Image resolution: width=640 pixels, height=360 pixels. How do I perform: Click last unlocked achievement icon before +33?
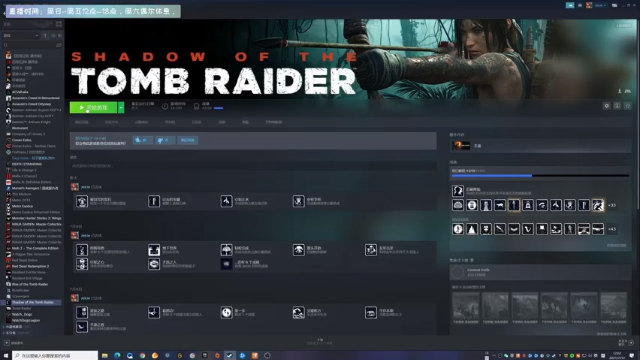pyautogui.click(x=598, y=205)
